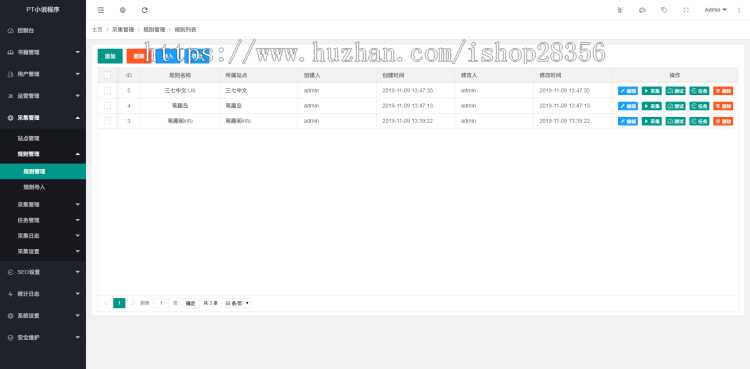Run 测试 on the 笔趣阁info rule
This screenshot has height=369, width=750.
pos(675,121)
